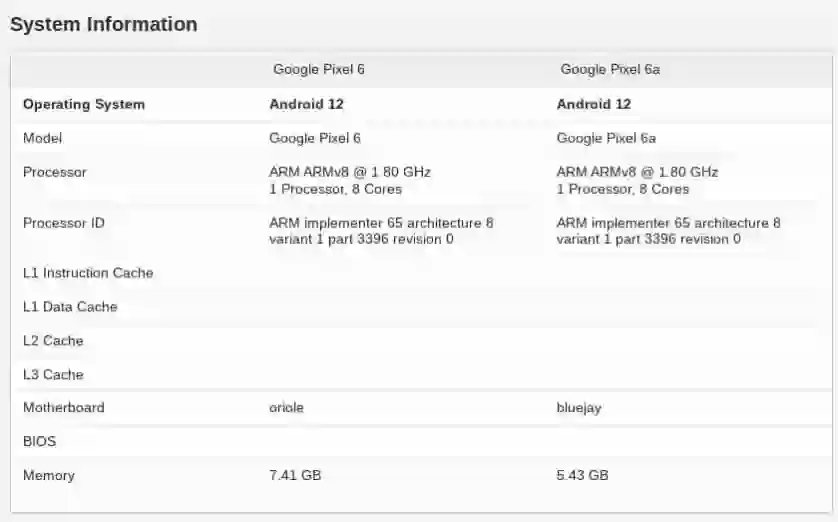Click the System Information heading
The image size is (838, 522).
click(104, 24)
